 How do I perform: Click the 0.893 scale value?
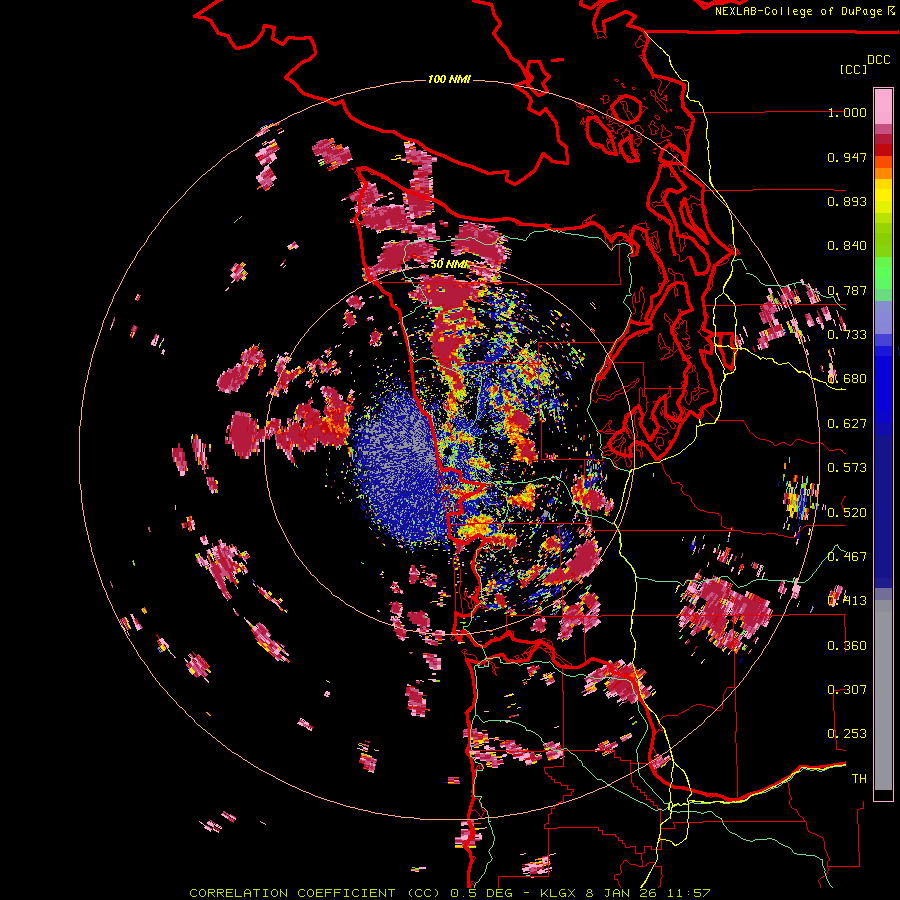click(x=847, y=201)
